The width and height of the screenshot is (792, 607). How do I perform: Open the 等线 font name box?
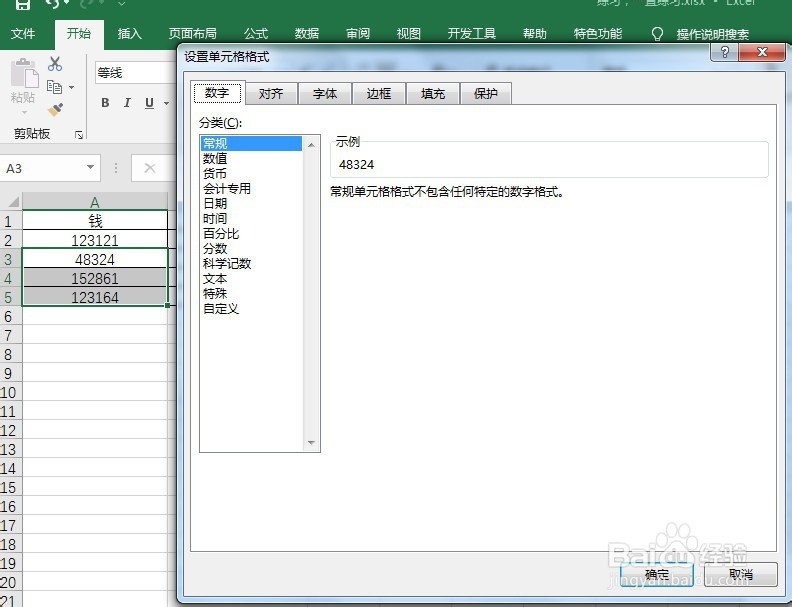pyautogui.click(x=135, y=73)
